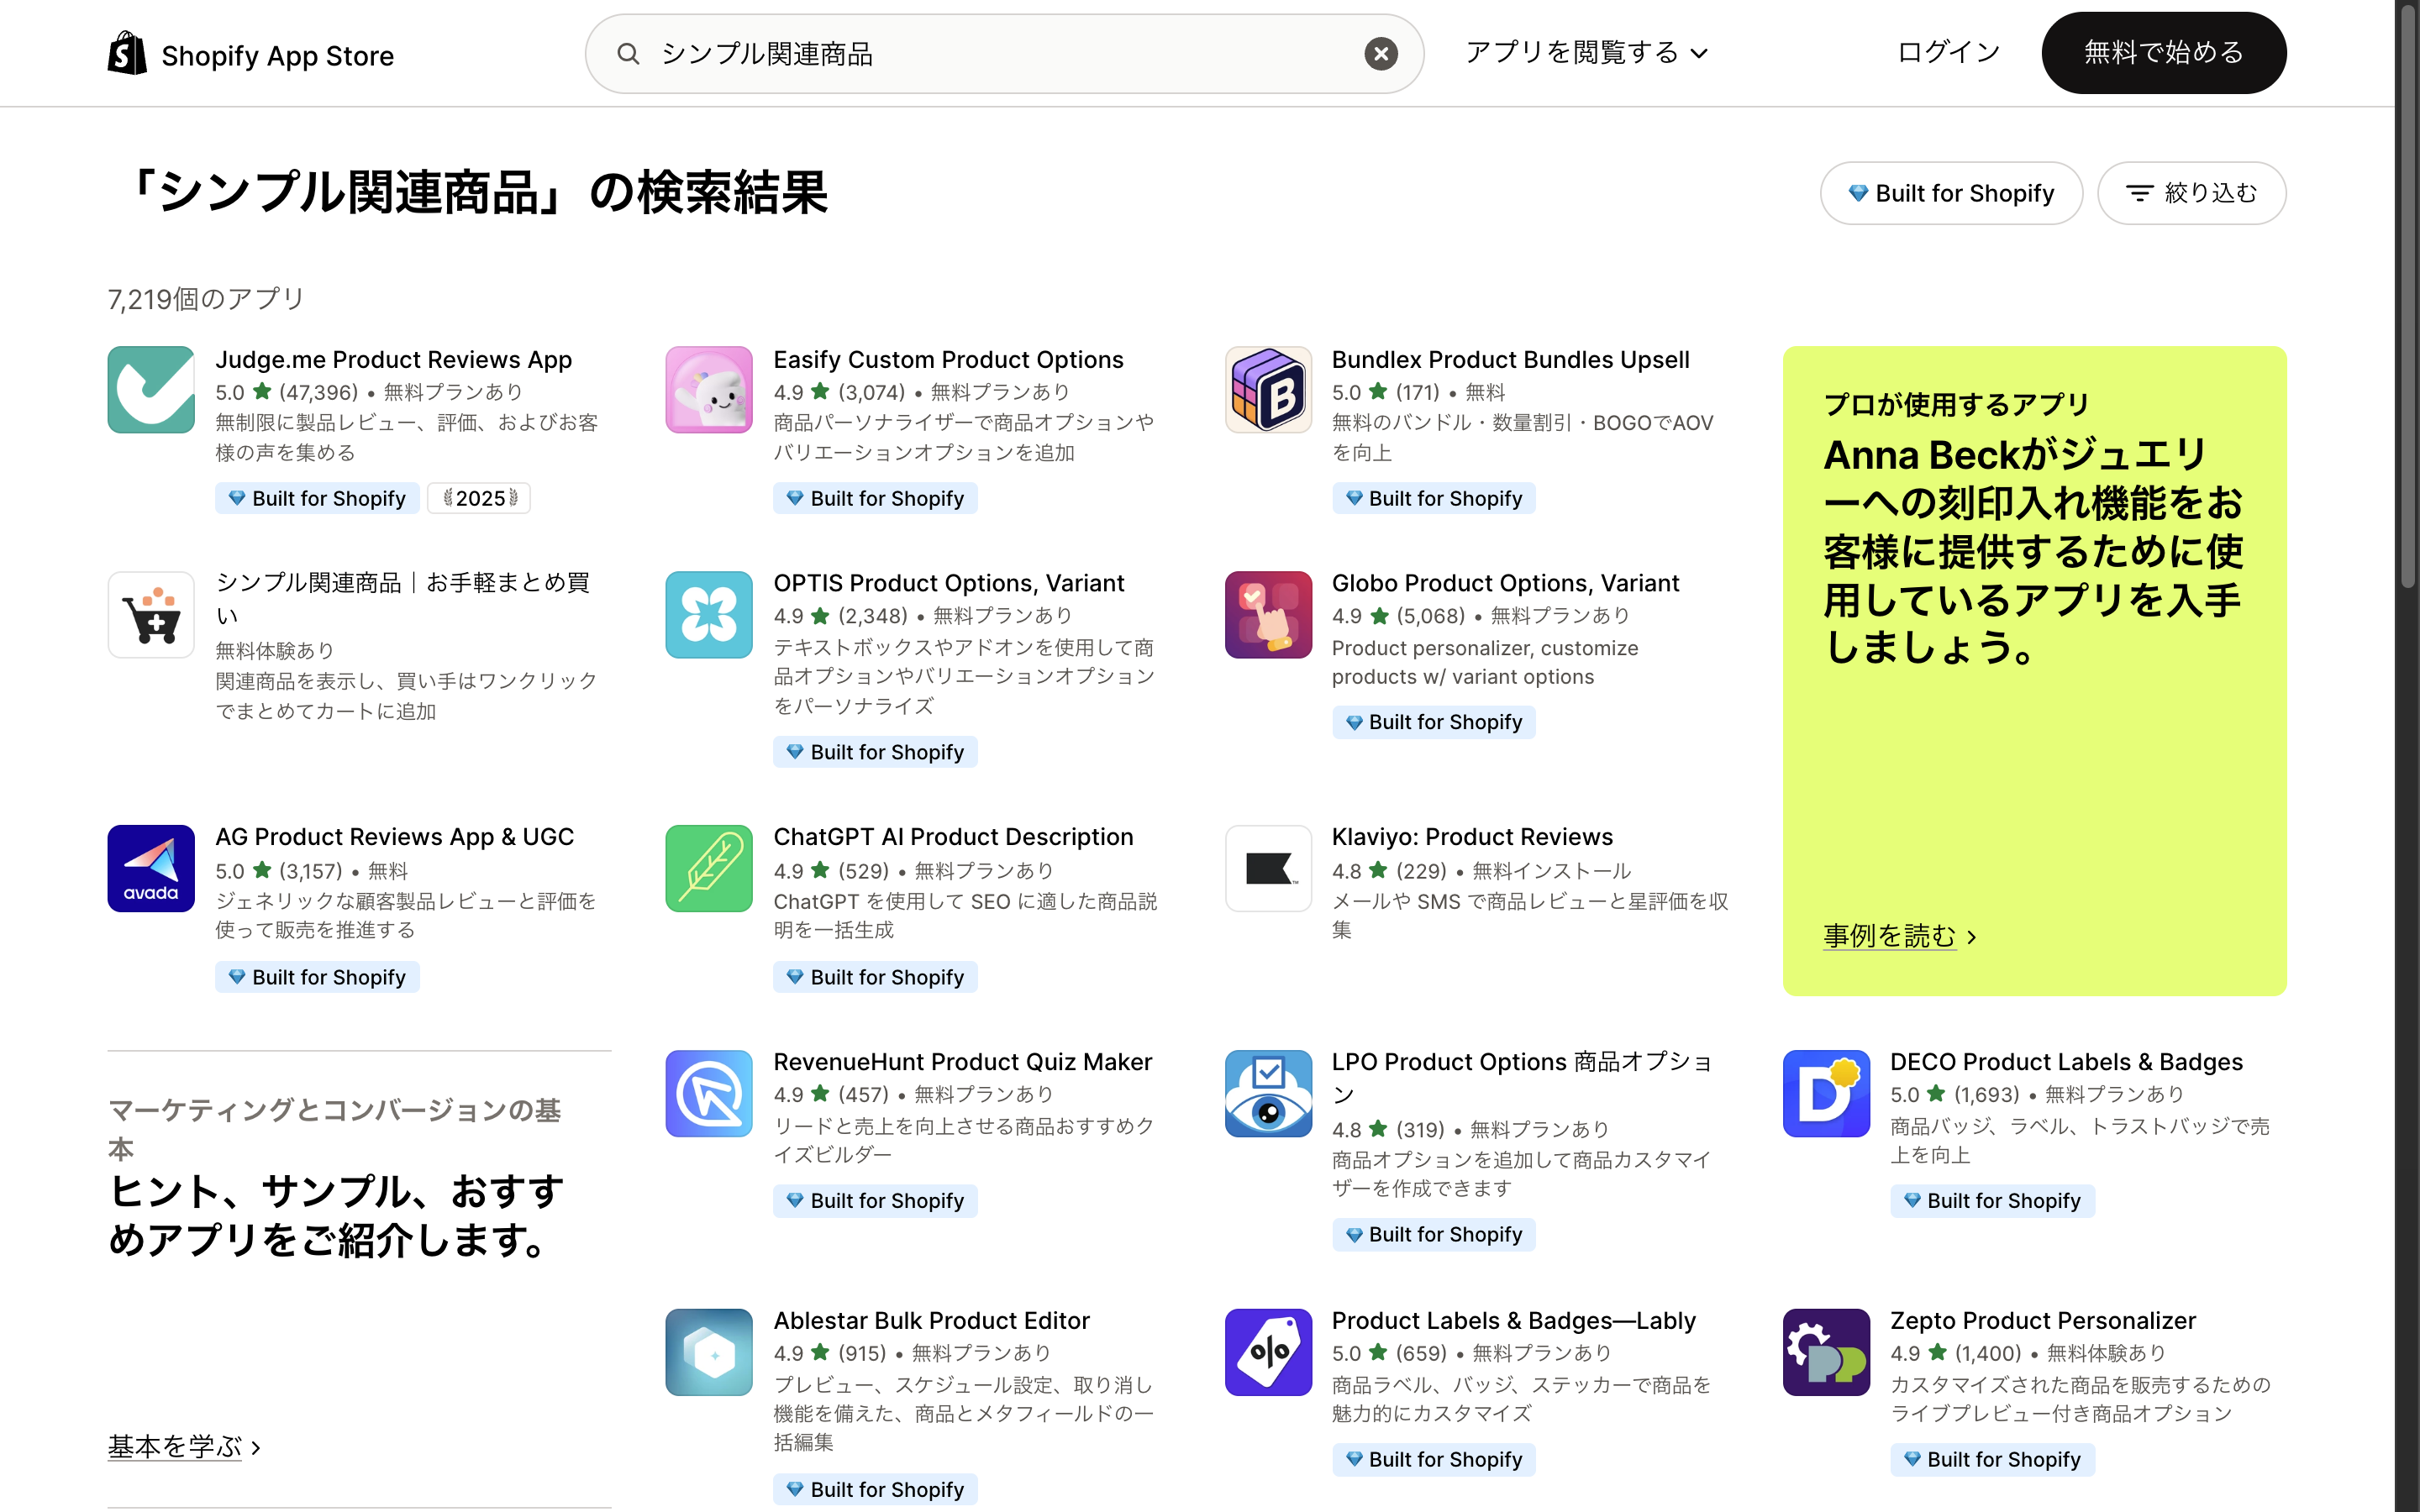Click Built for Shopify badge under Bundlex

pyautogui.click(x=1433, y=498)
